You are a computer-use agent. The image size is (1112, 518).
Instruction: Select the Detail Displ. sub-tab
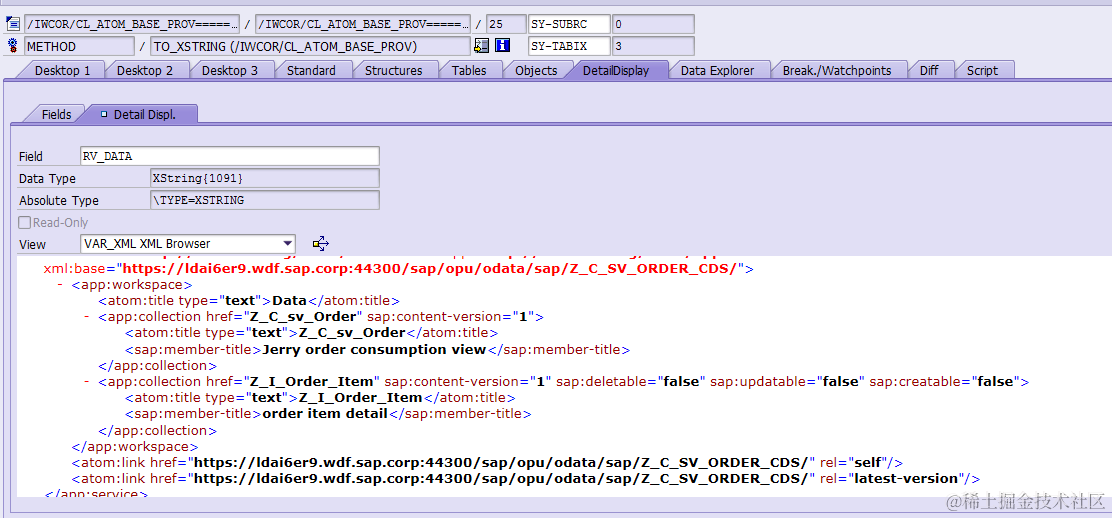[x=139, y=114]
